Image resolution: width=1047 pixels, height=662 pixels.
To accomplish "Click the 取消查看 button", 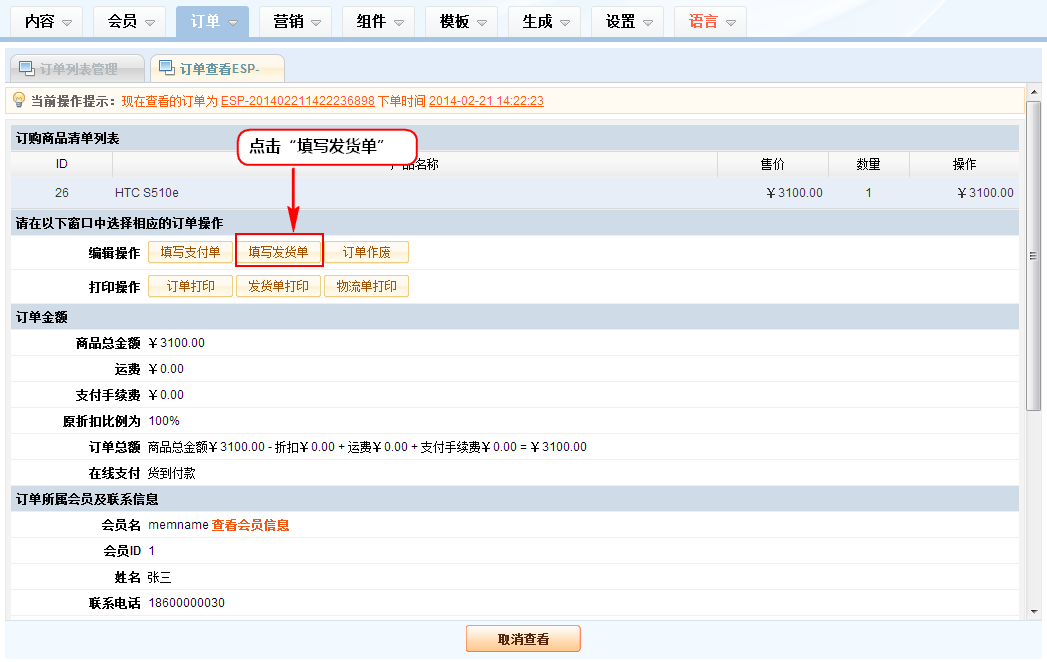I will click(x=523, y=639).
